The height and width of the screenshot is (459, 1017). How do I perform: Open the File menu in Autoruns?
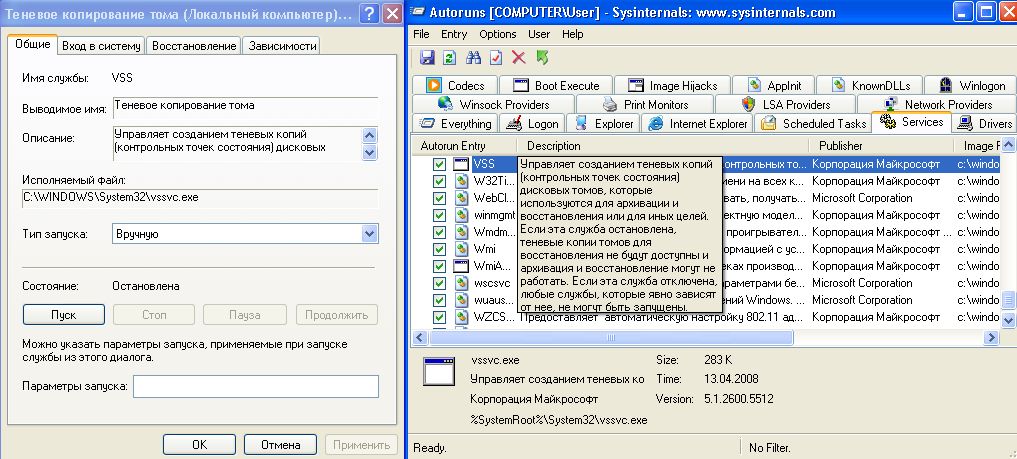point(421,34)
